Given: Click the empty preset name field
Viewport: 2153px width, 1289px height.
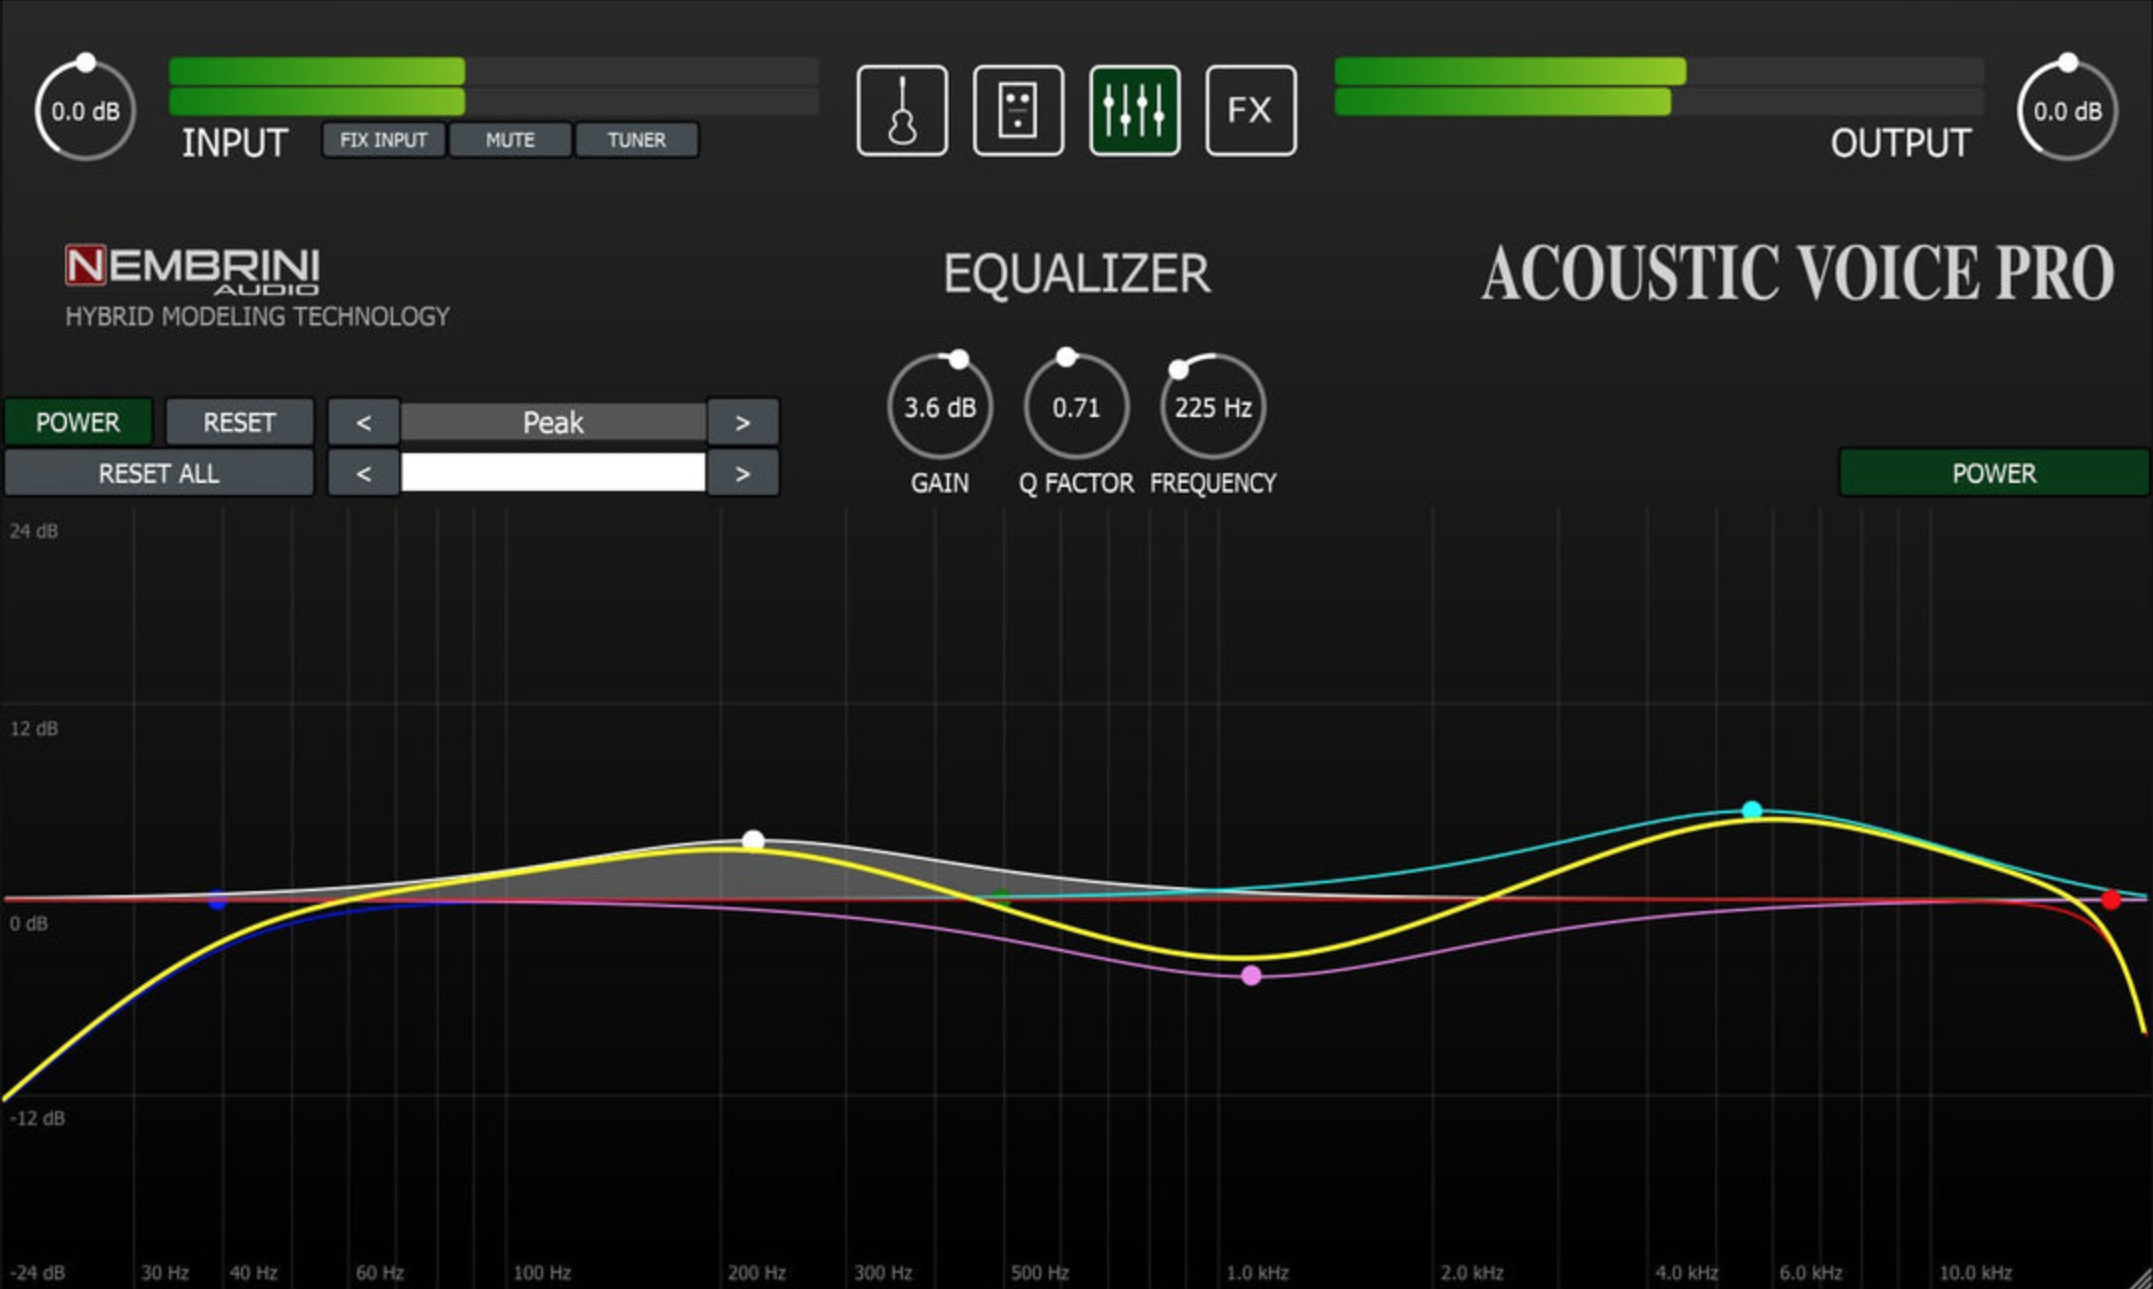Looking at the screenshot, I should point(552,472).
